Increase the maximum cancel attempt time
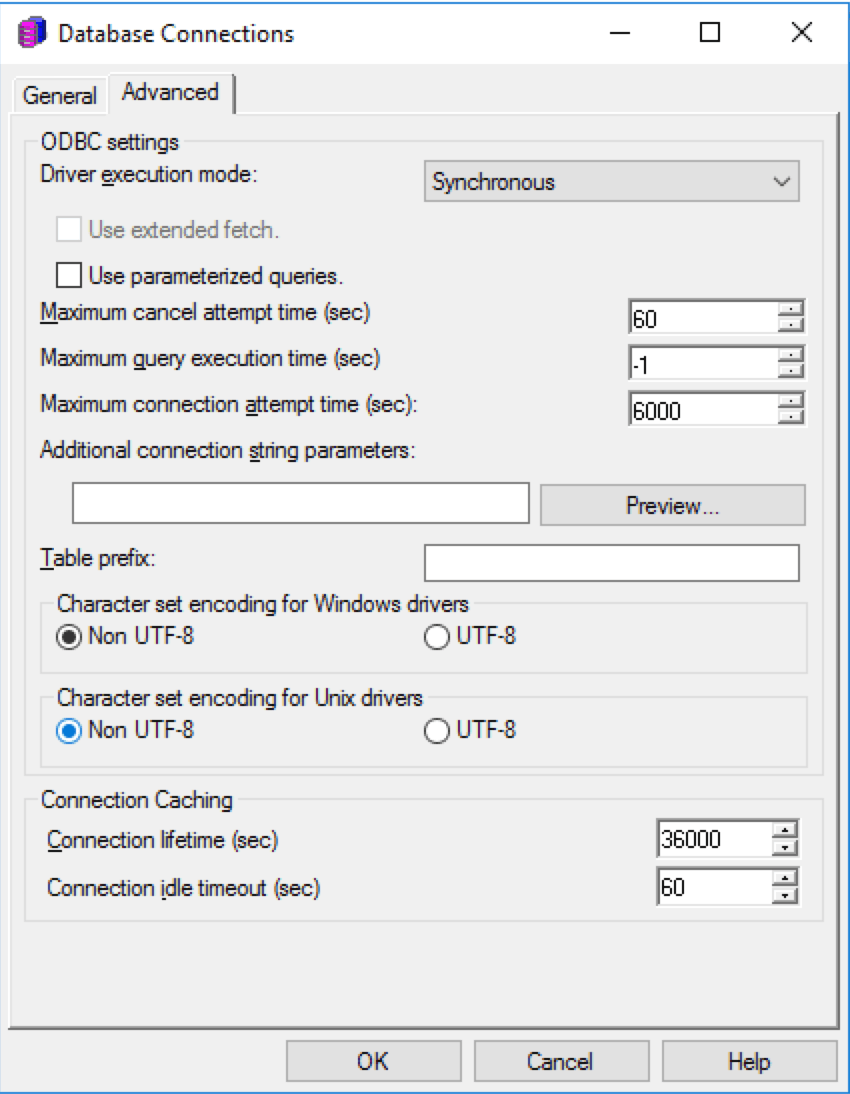The height and width of the screenshot is (1094, 850). (791, 308)
